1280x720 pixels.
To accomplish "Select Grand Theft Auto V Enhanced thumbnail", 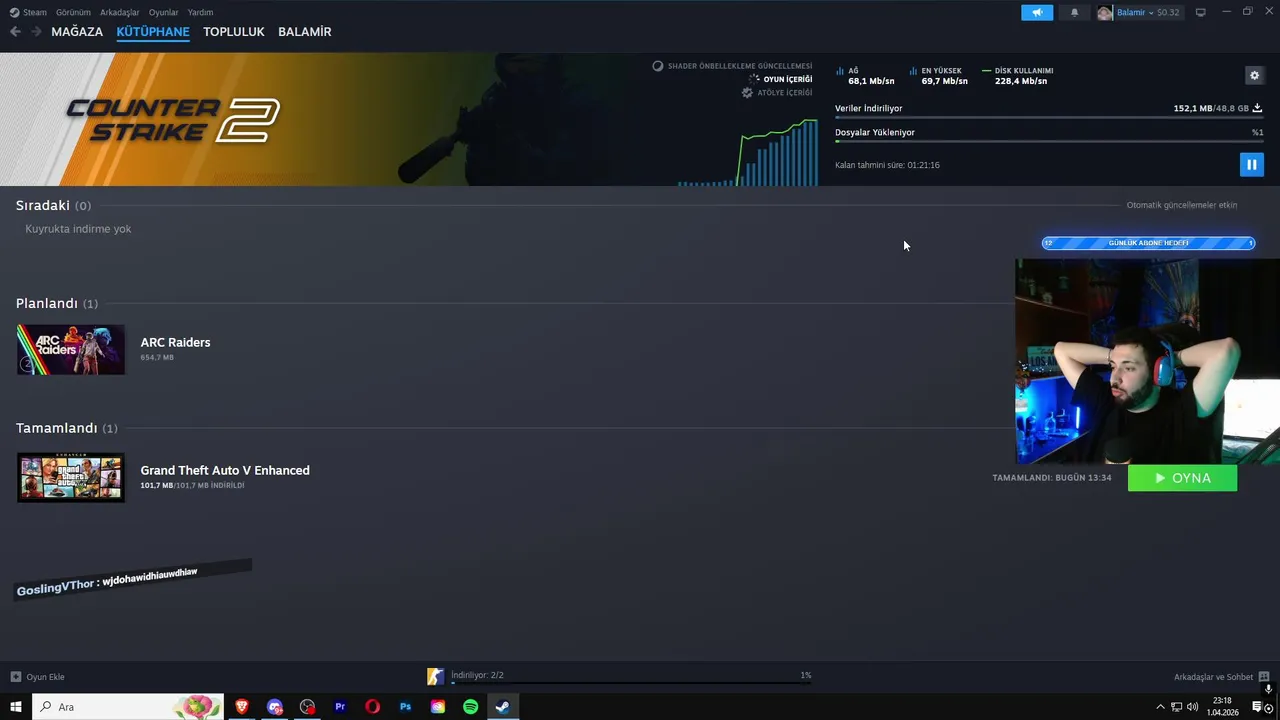I will point(71,477).
